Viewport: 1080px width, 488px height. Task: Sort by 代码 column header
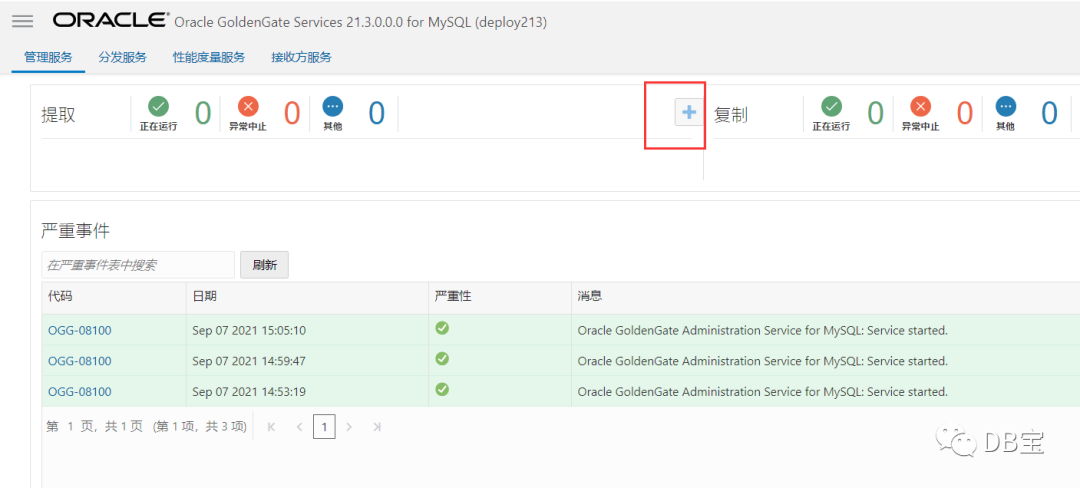pyautogui.click(x=60, y=296)
